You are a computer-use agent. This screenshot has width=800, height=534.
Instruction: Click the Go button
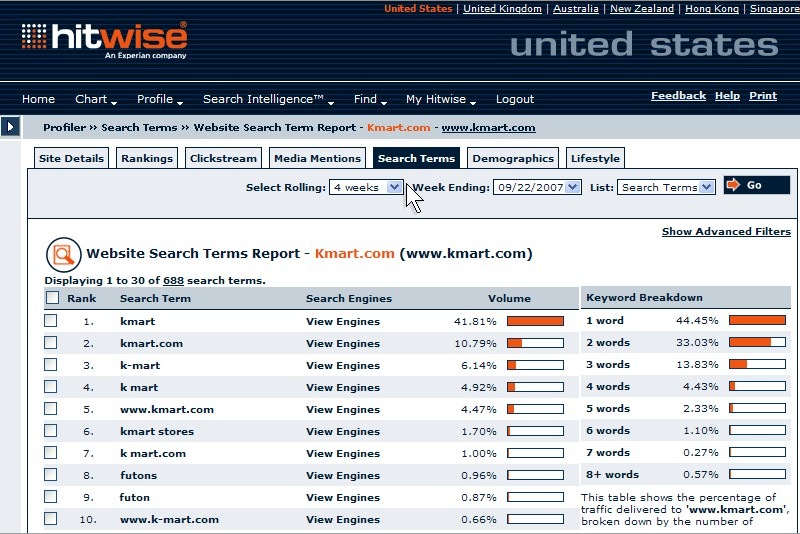point(757,185)
